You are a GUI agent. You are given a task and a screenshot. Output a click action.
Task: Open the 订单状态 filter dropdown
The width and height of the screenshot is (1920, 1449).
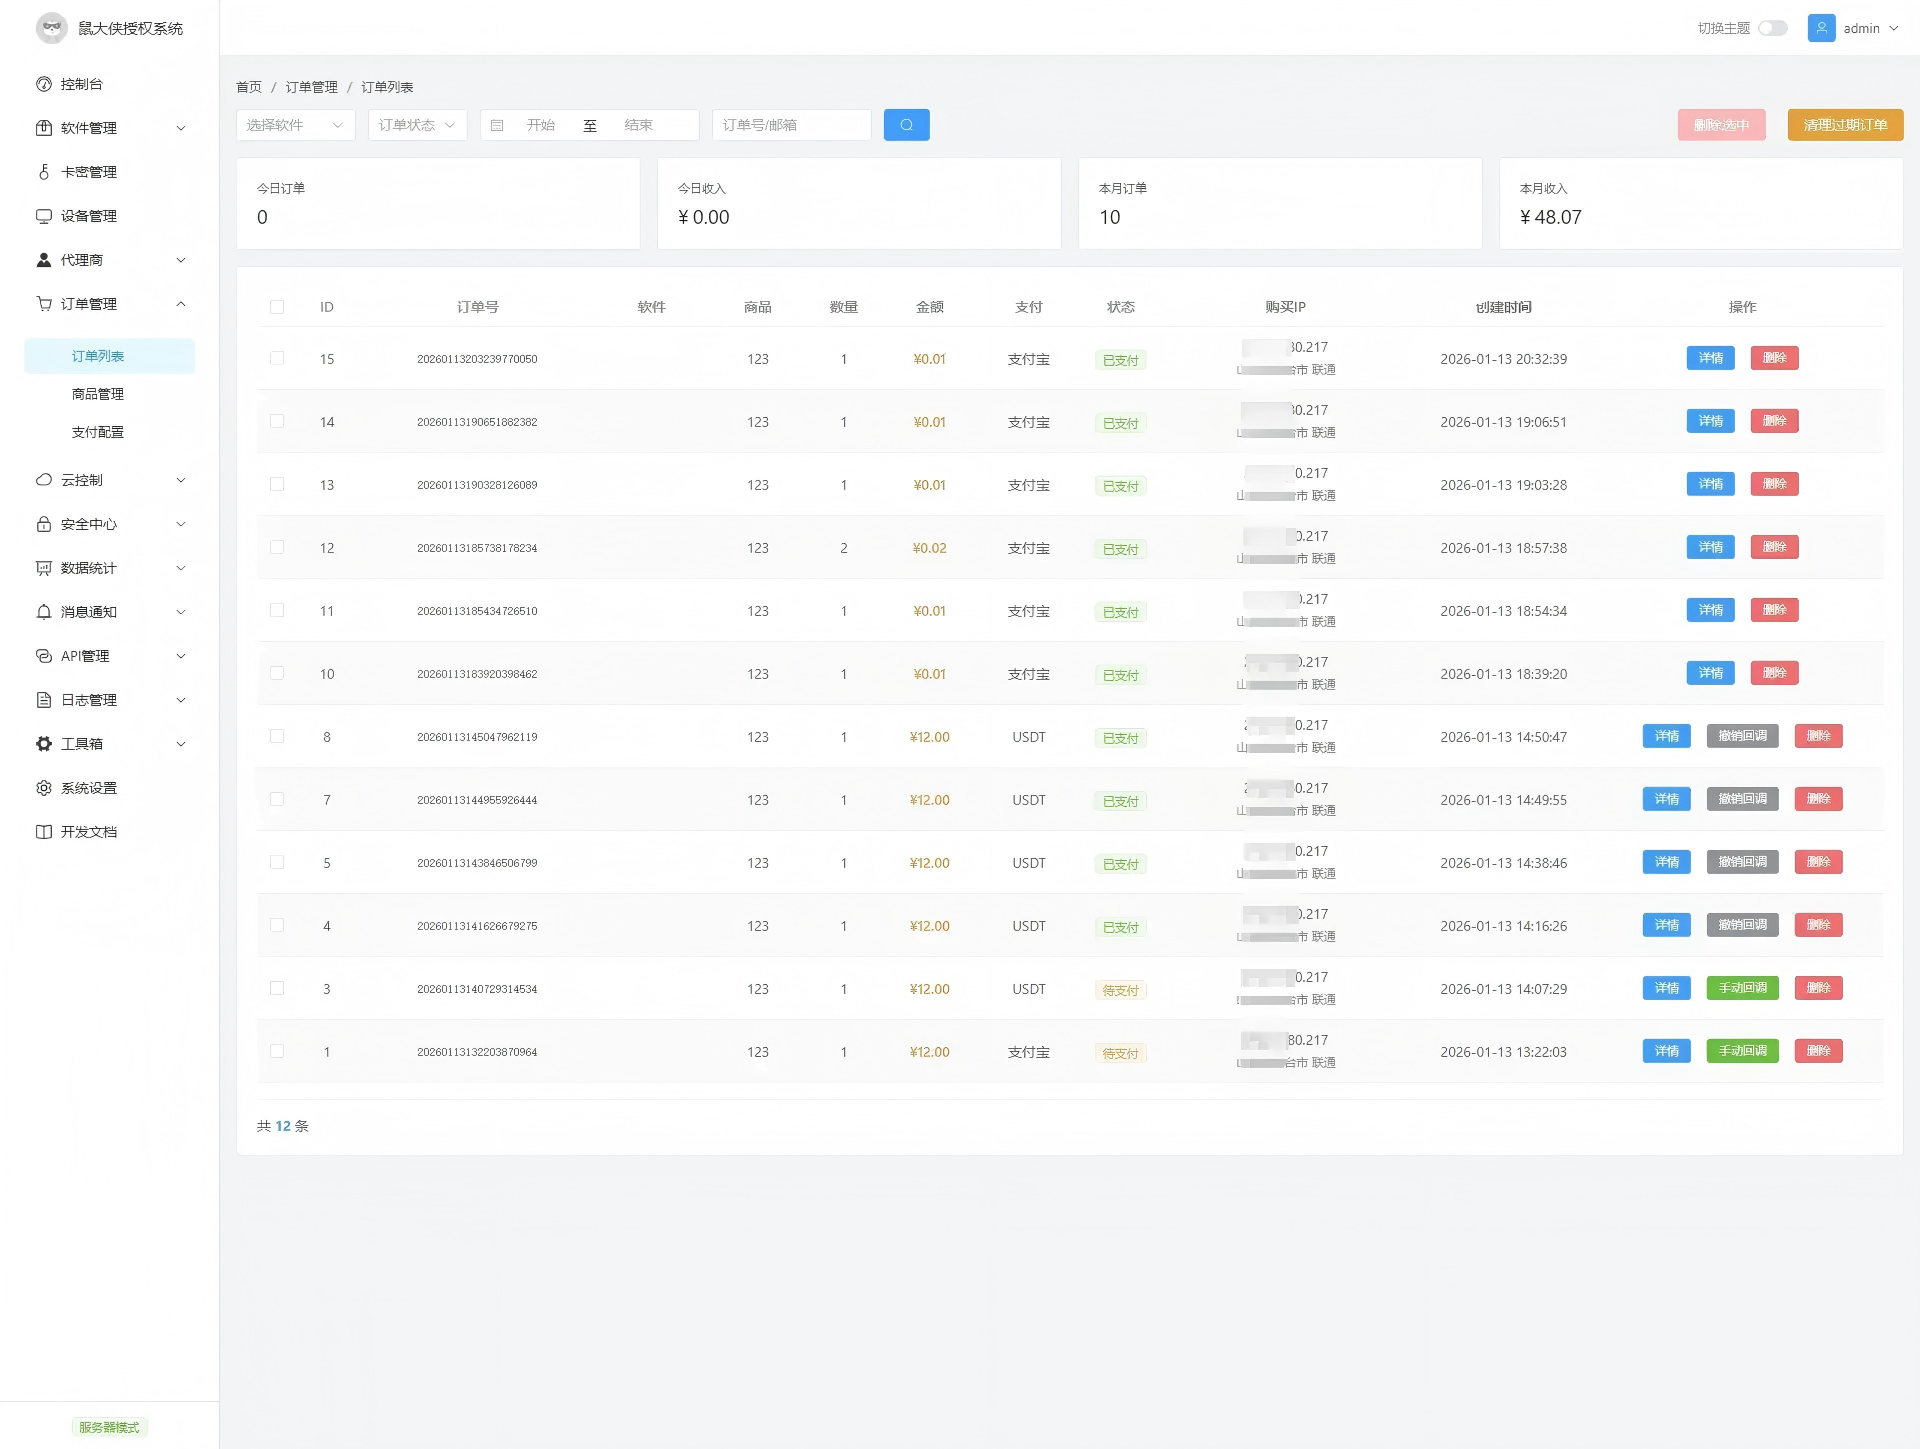pos(417,125)
